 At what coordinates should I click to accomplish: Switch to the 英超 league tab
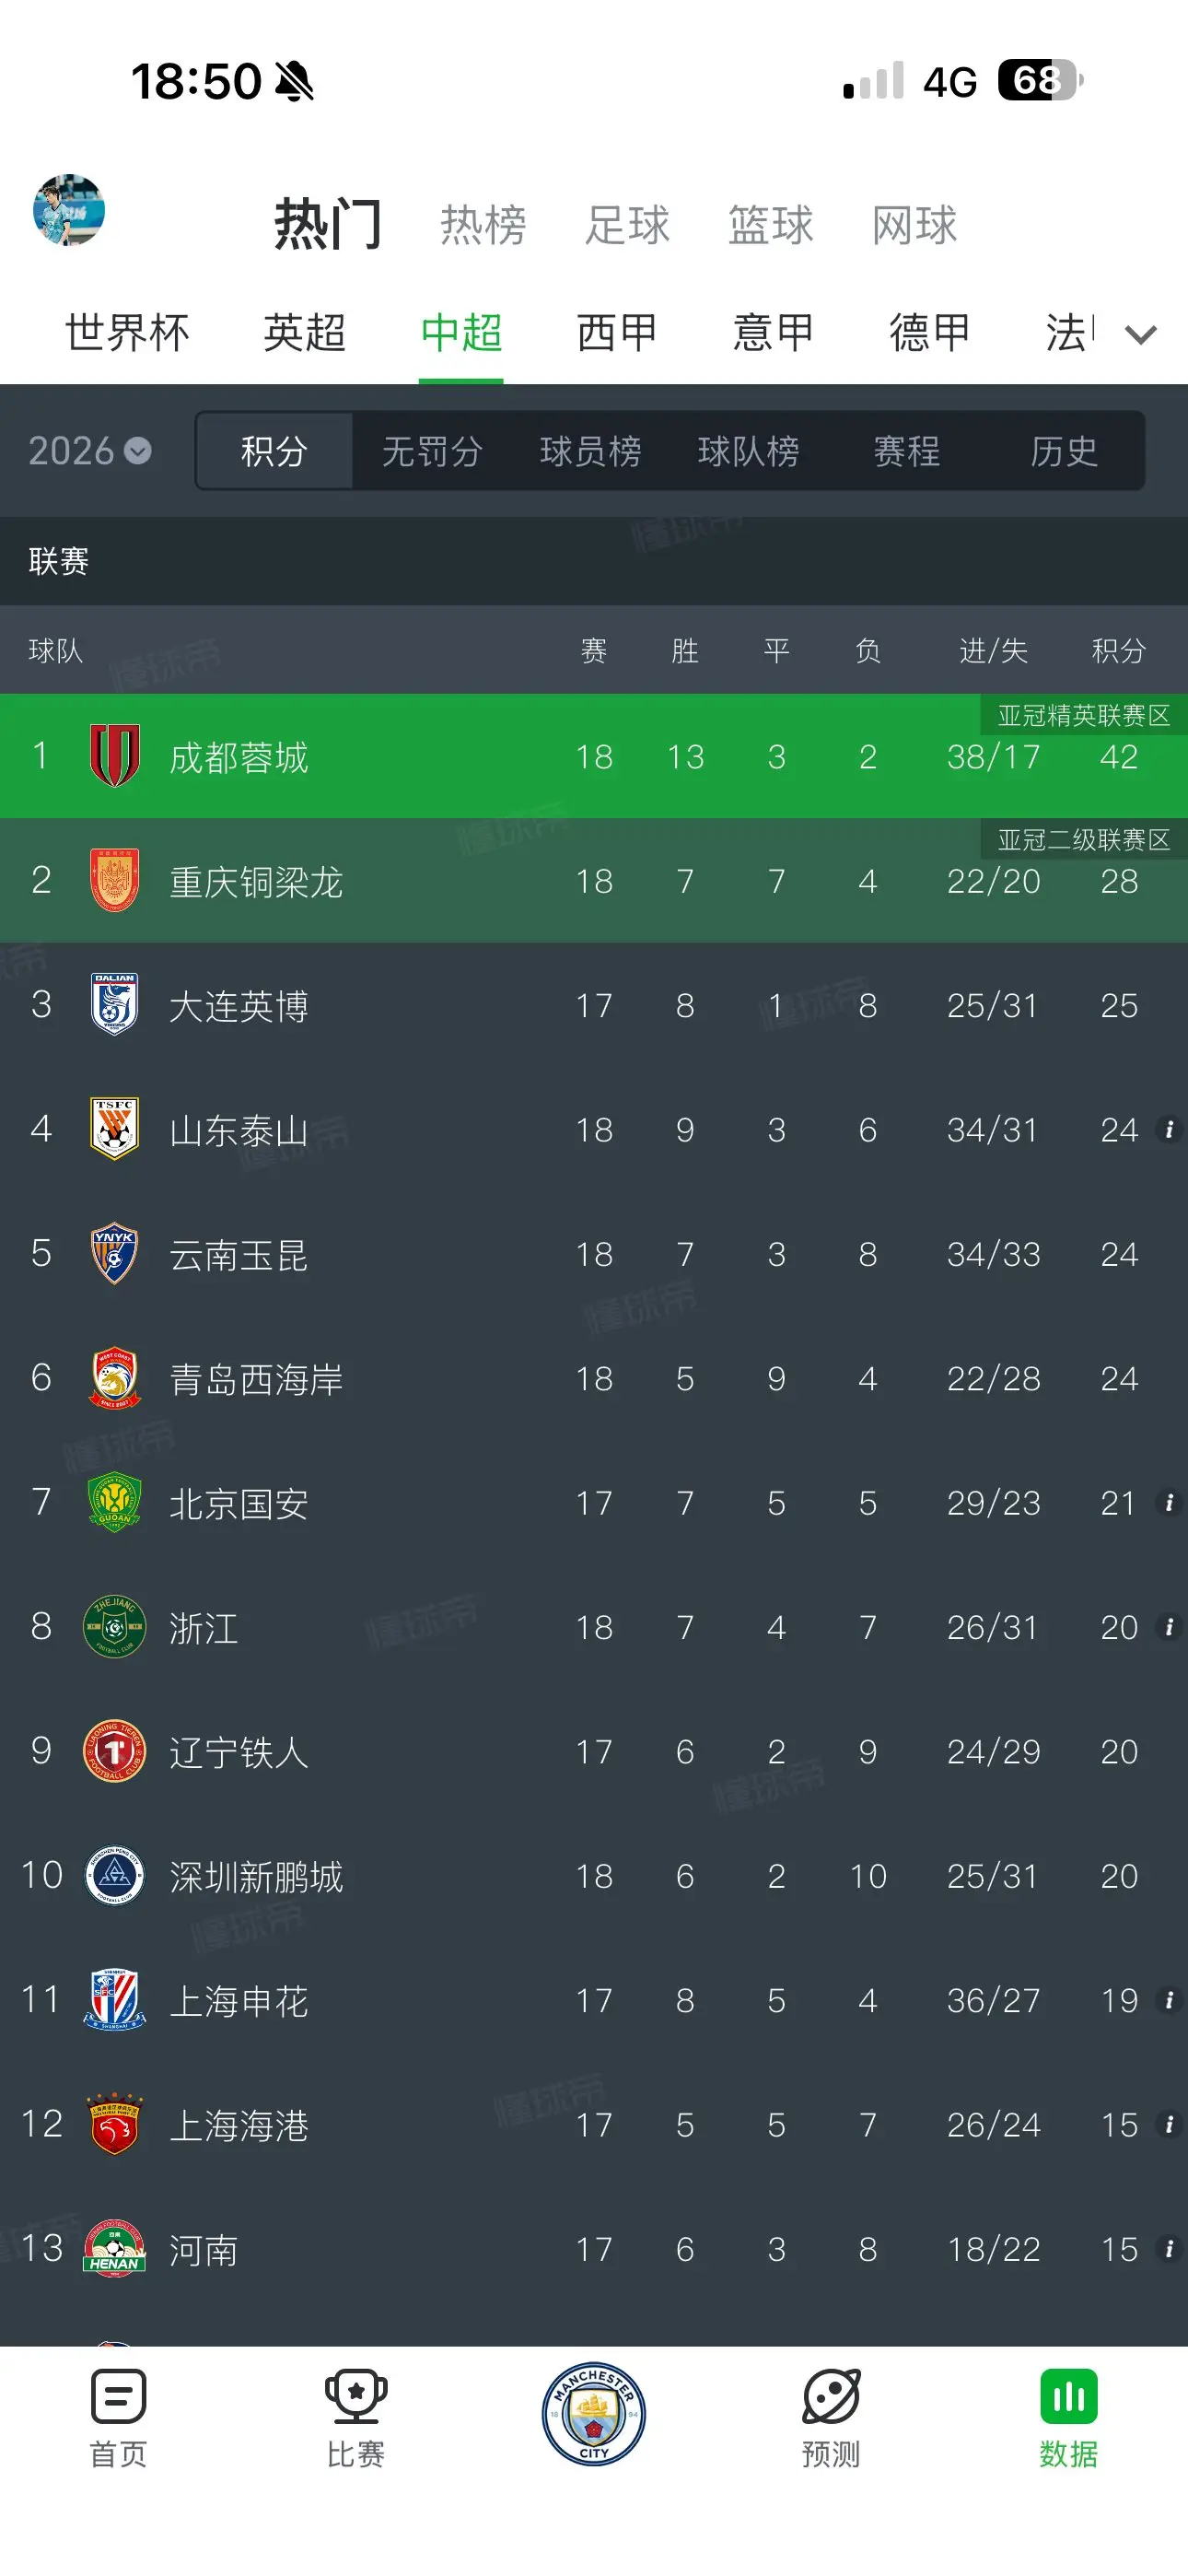304,333
